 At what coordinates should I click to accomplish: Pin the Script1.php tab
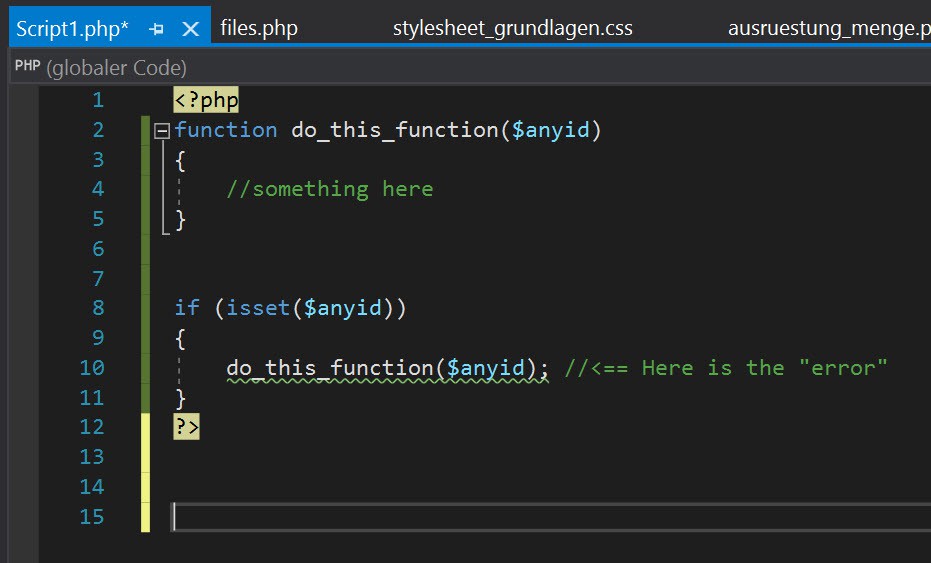pos(156,29)
